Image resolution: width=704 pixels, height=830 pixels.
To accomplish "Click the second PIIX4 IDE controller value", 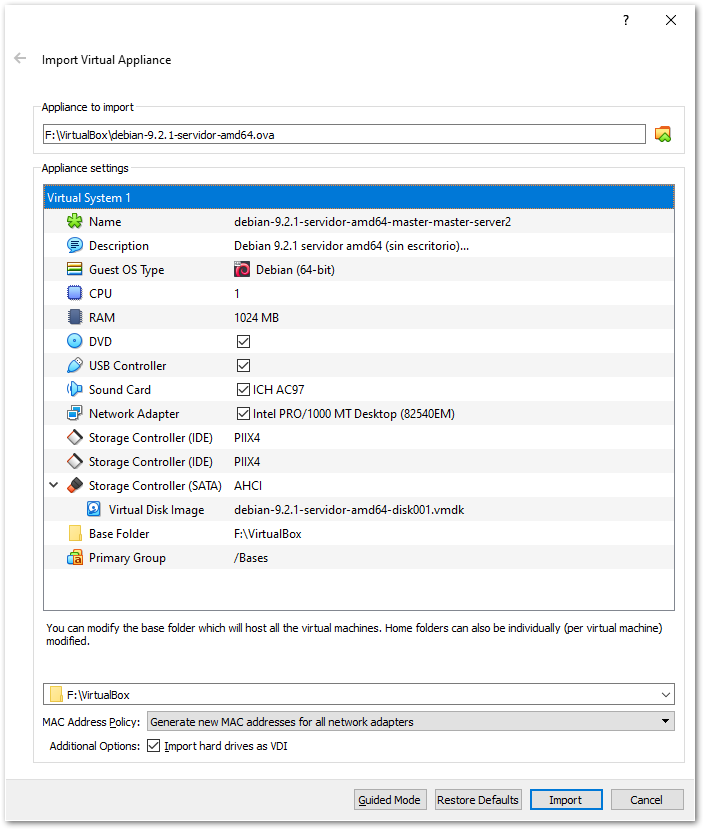I will (247, 462).
